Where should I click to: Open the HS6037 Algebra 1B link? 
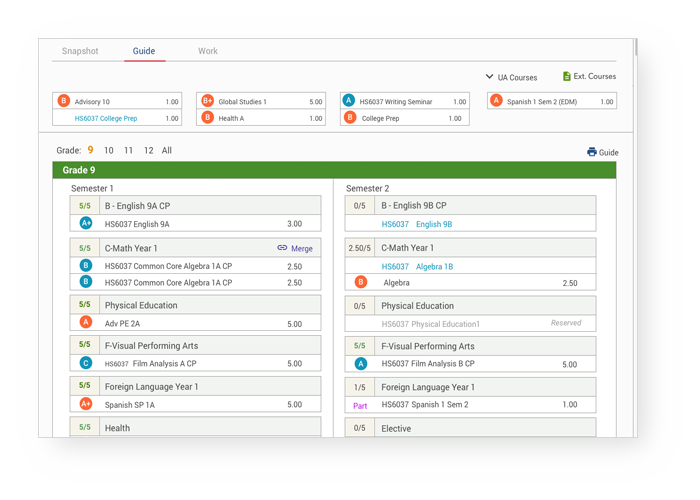(x=416, y=267)
